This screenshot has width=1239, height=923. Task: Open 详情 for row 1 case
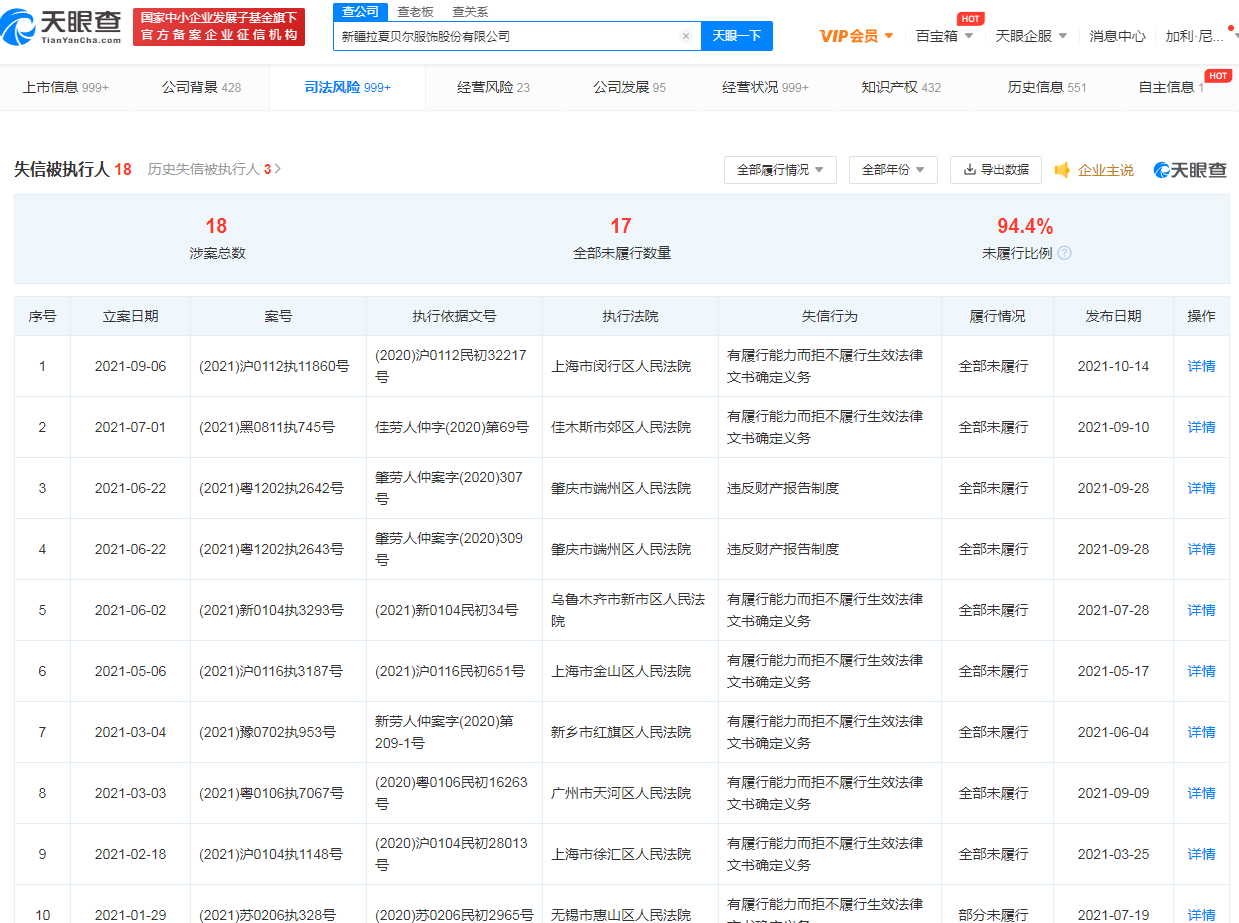click(1201, 366)
